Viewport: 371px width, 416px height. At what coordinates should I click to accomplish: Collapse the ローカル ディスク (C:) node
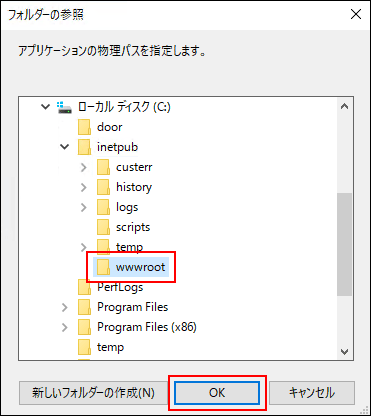pos(45,107)
